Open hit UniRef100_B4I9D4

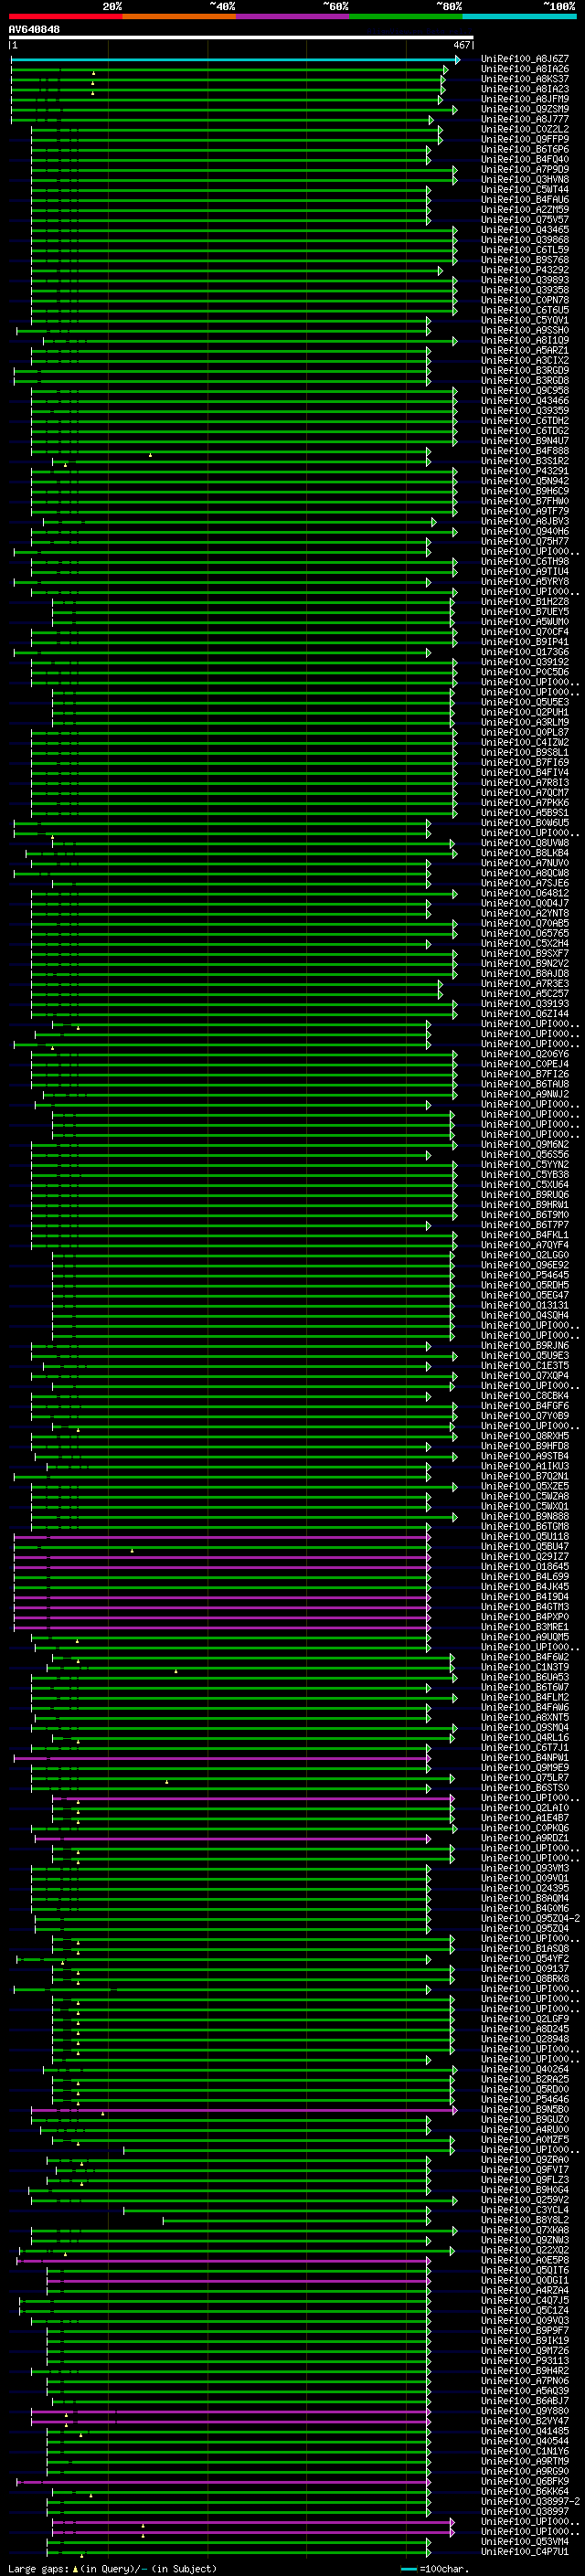[525, 1597]
